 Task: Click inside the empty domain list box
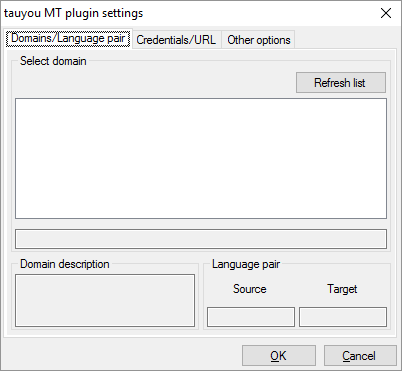tap(201, 158)
